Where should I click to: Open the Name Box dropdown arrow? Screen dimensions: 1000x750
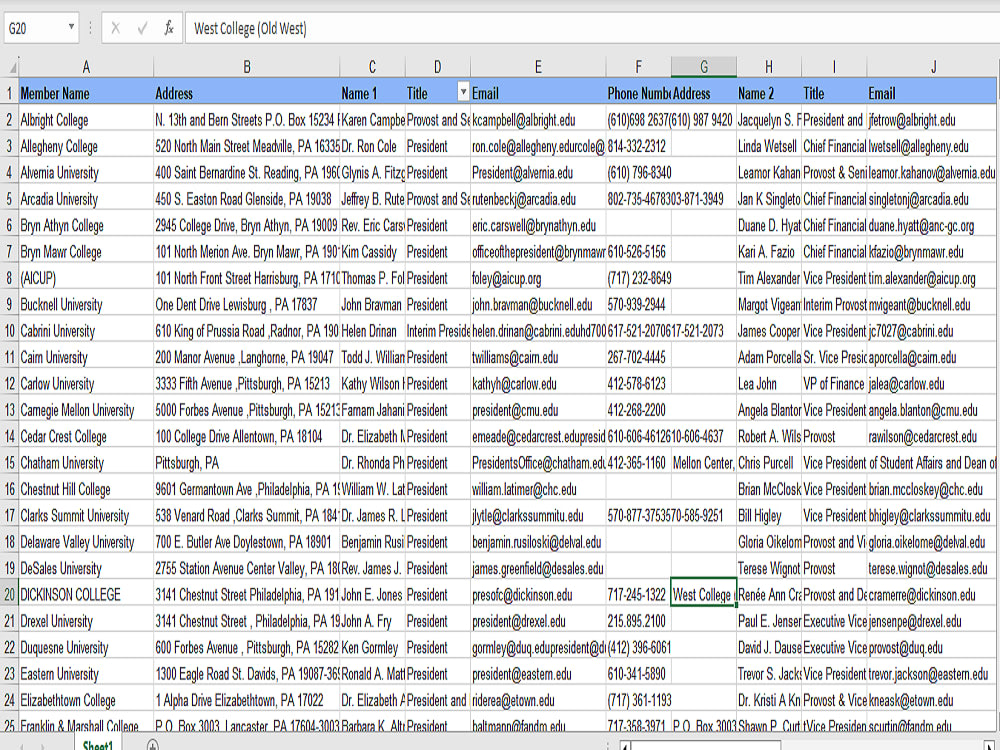coord(71,27)
